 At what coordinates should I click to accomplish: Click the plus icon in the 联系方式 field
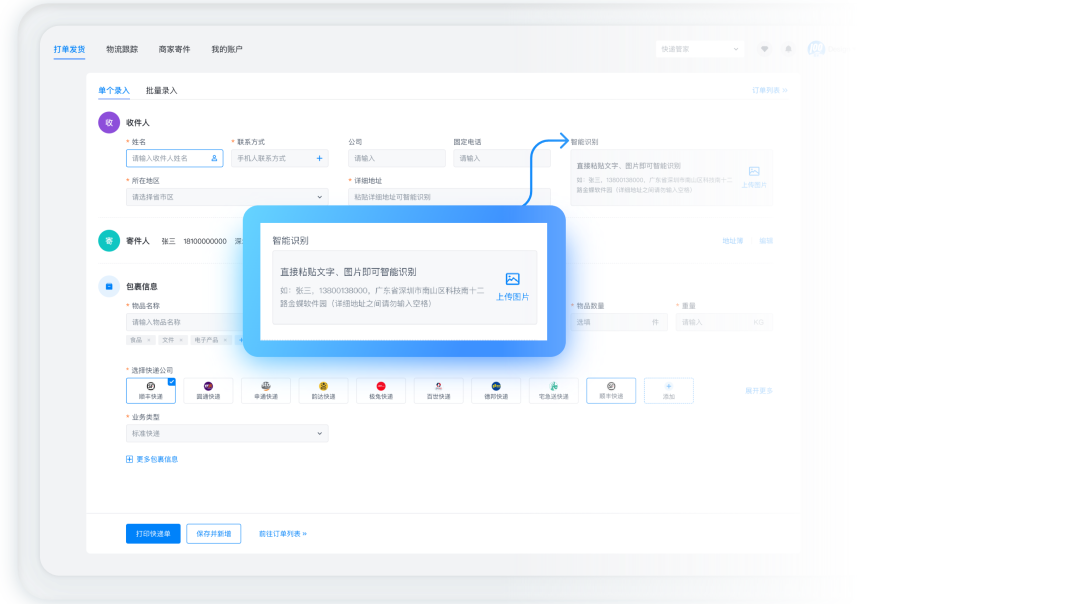click(320, 158)
